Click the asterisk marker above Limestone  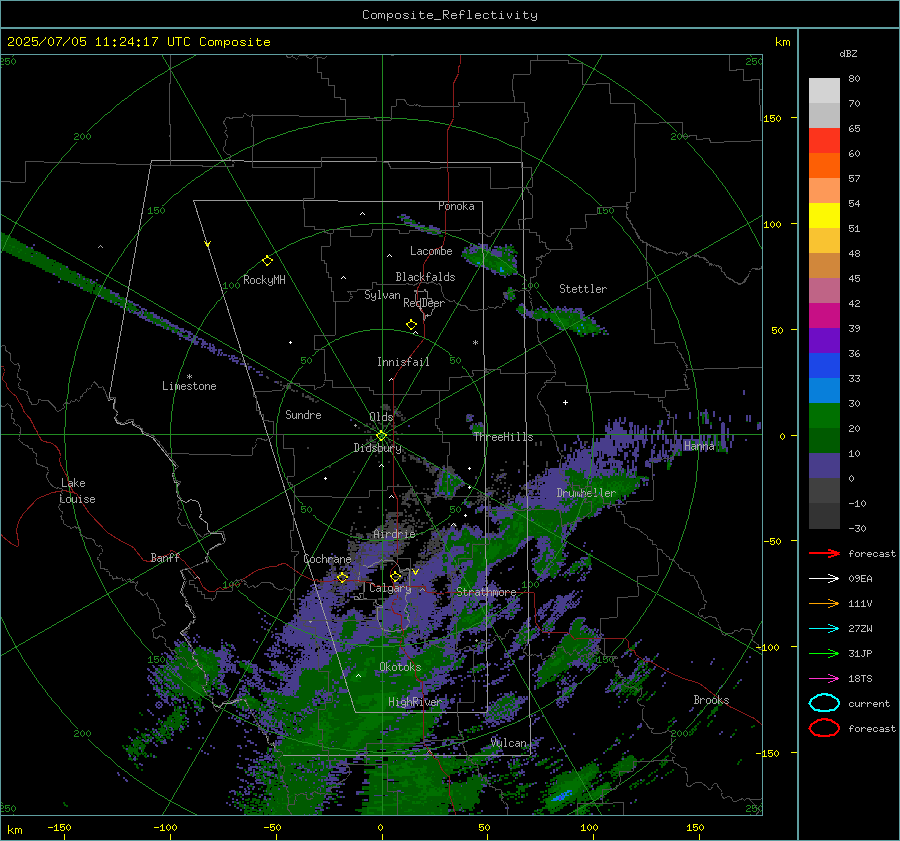189,377
